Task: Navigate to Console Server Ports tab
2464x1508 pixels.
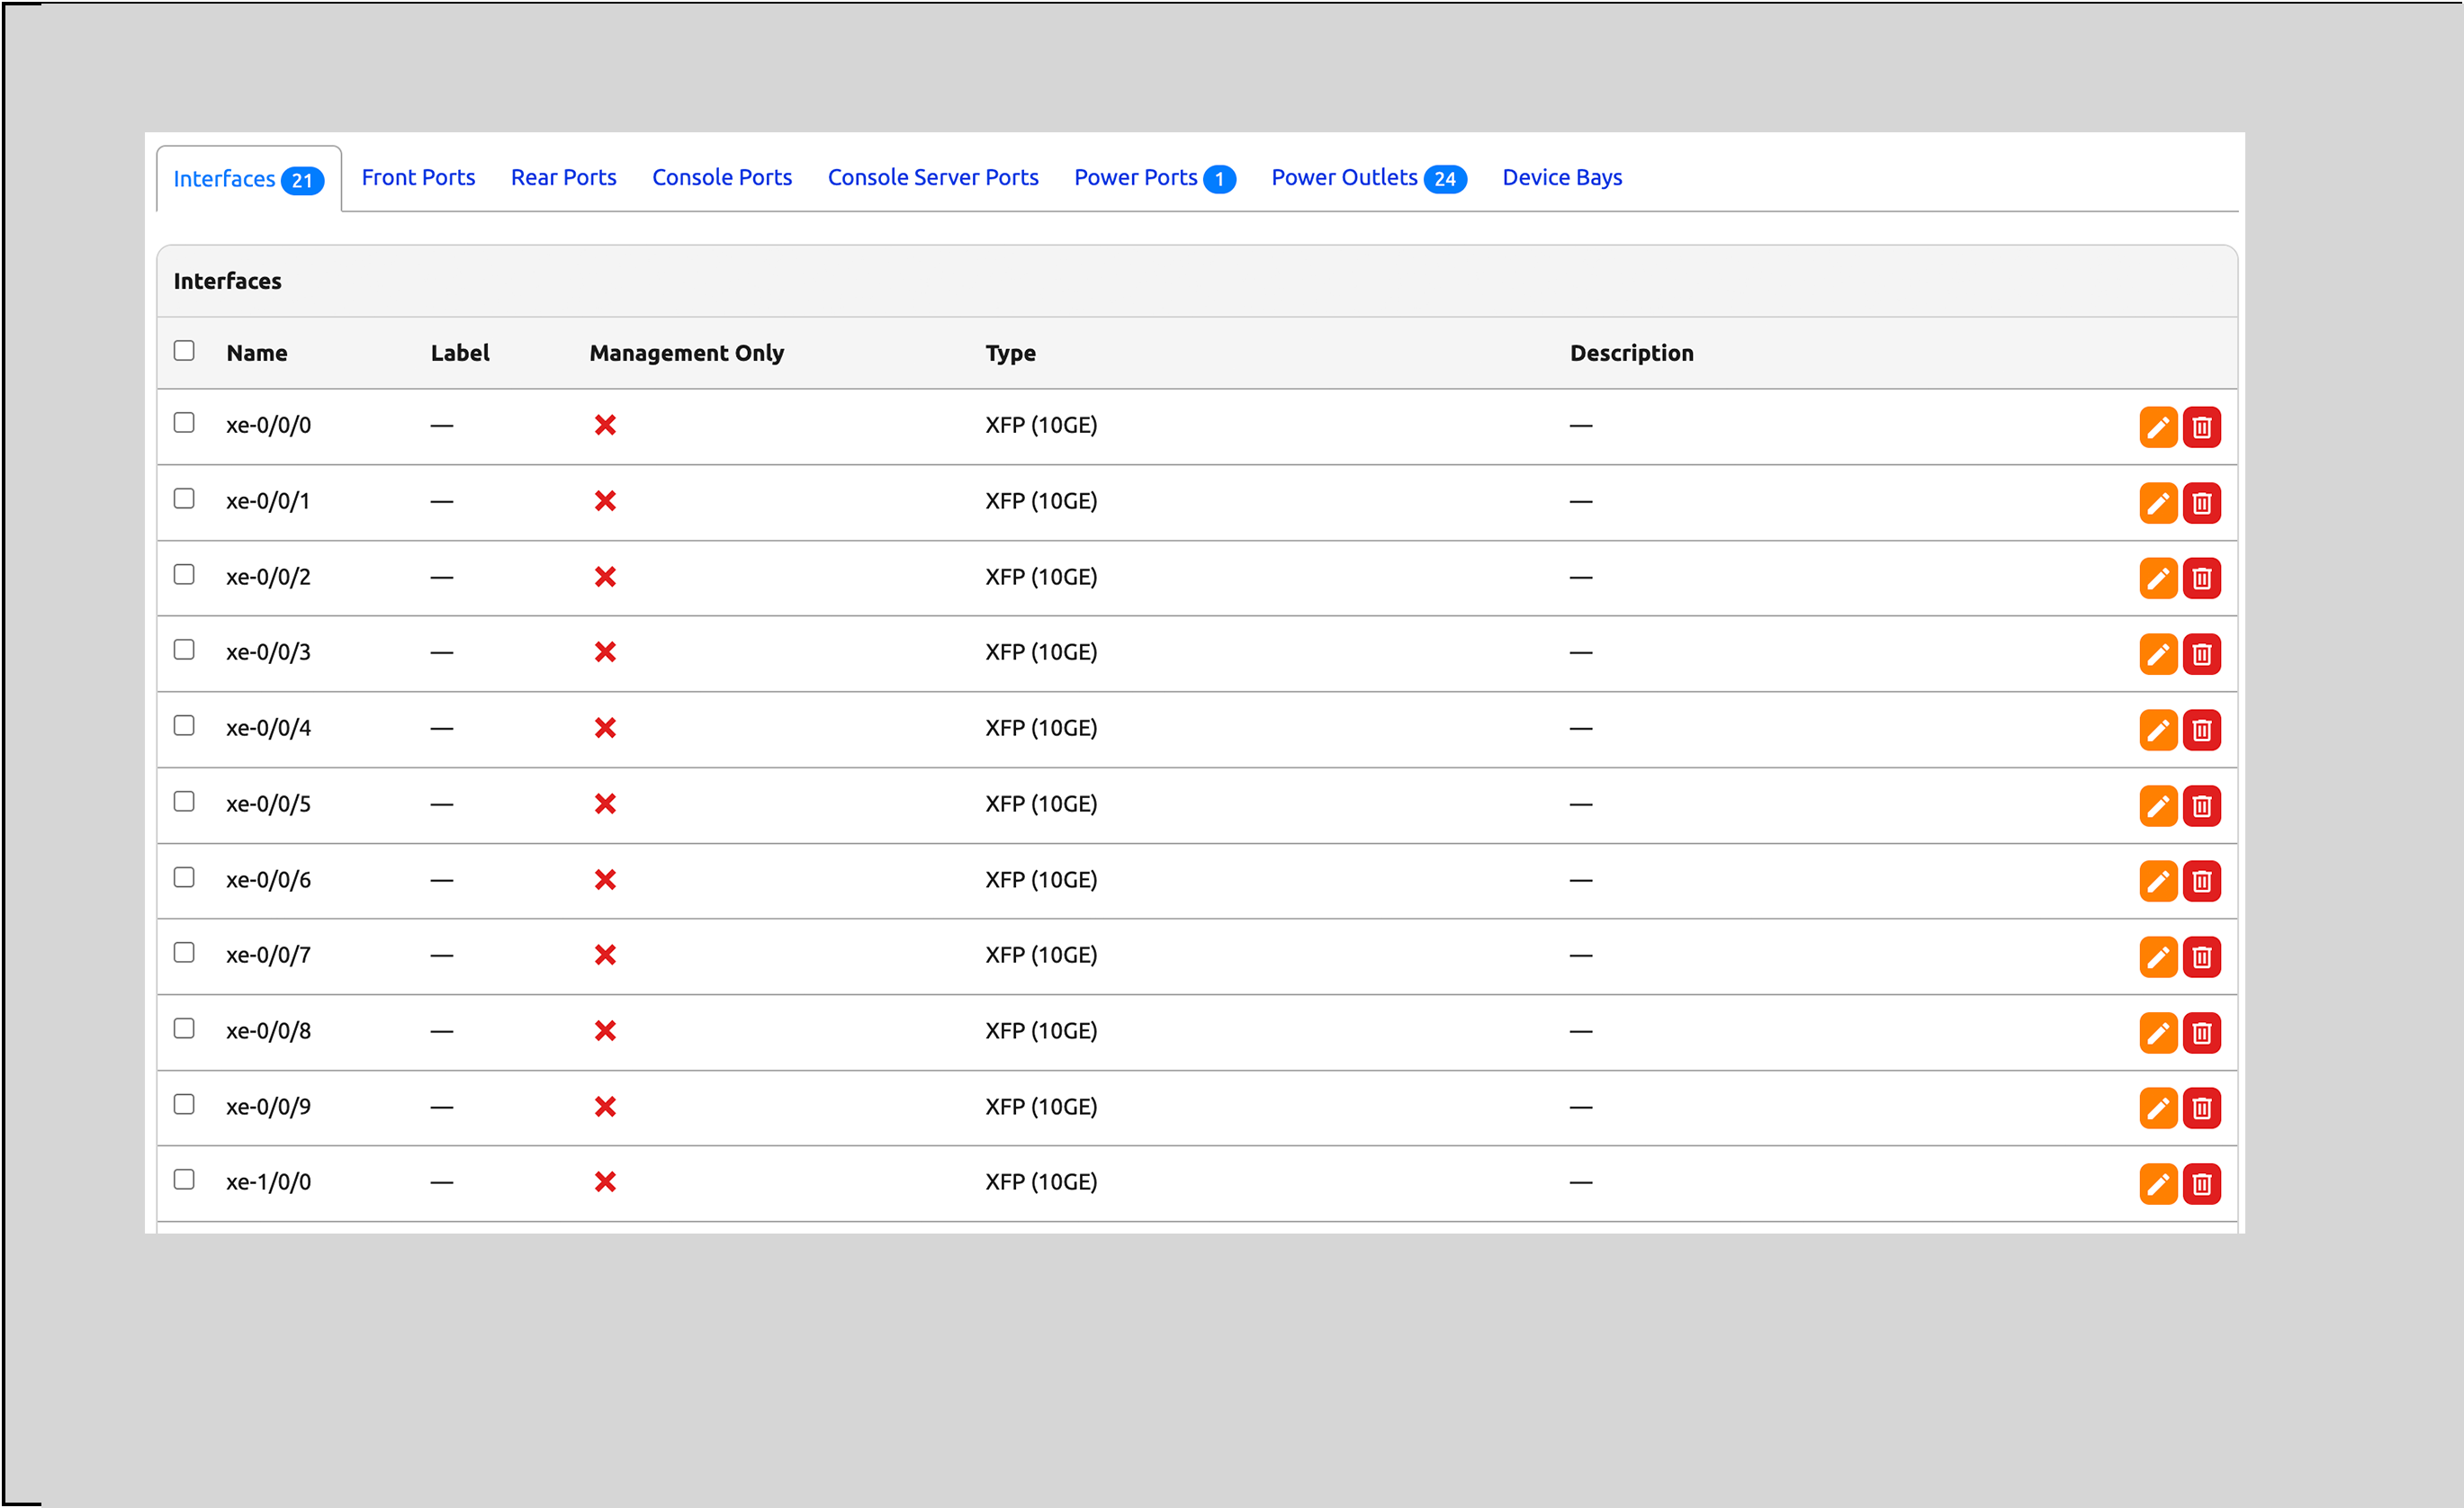Action: tap(931, 176)
